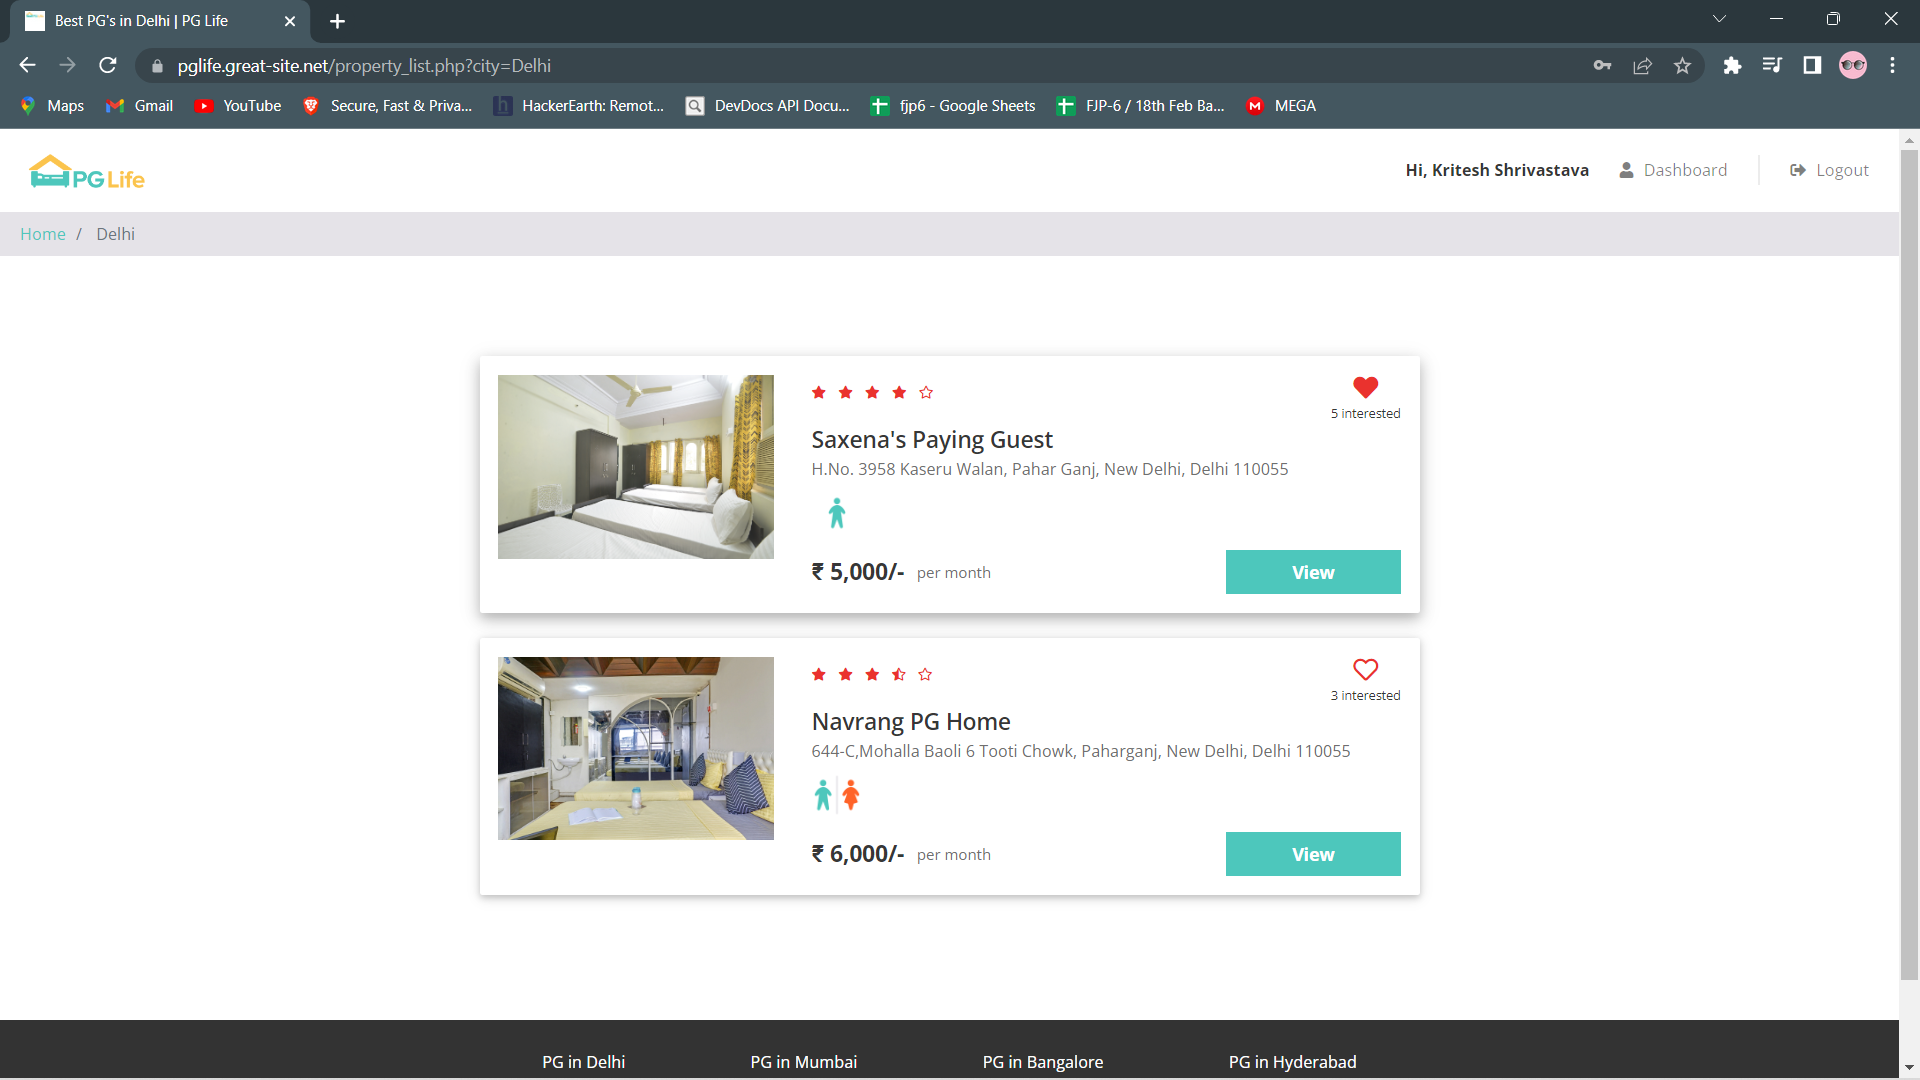Click the boys accommodation icon under Saxena's Paying Guest
This screenshot has width=1920, height=1080.
(x=837, y=513)
